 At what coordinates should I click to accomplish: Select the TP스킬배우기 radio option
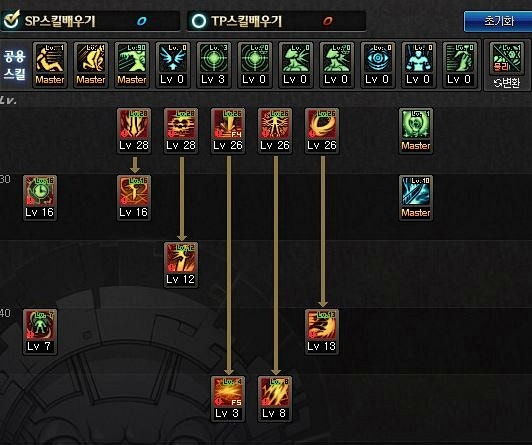tap(199, 21)
